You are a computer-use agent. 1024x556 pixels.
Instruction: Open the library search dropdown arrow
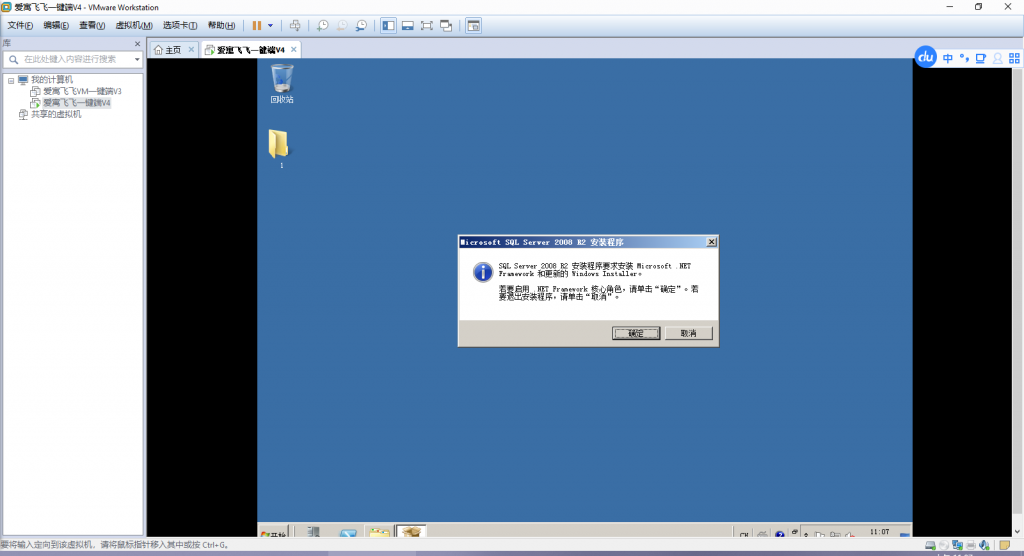coord(136,59)
